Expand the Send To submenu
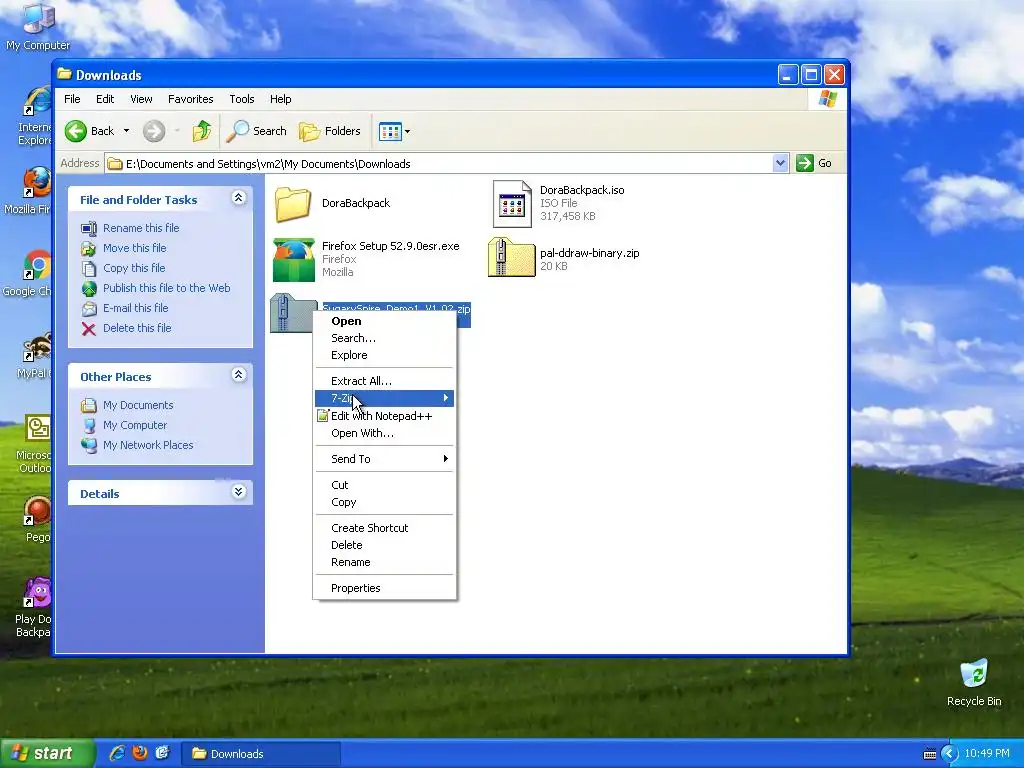Image resolution: width=1024 pixels, height=768 pixels. [384, 459]
